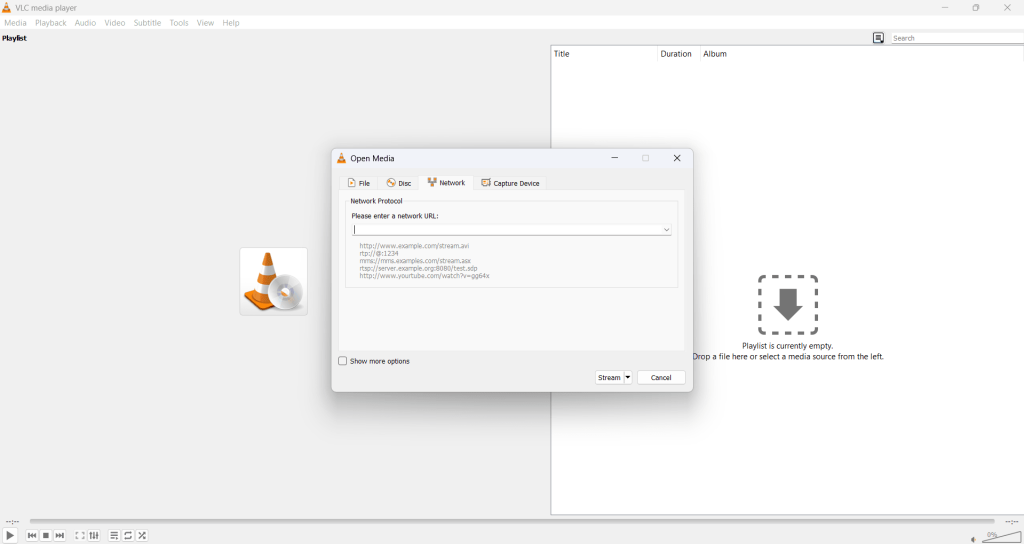
Task: Click the remaining time label at seek bar end
Action: (x=1011, y=522)
